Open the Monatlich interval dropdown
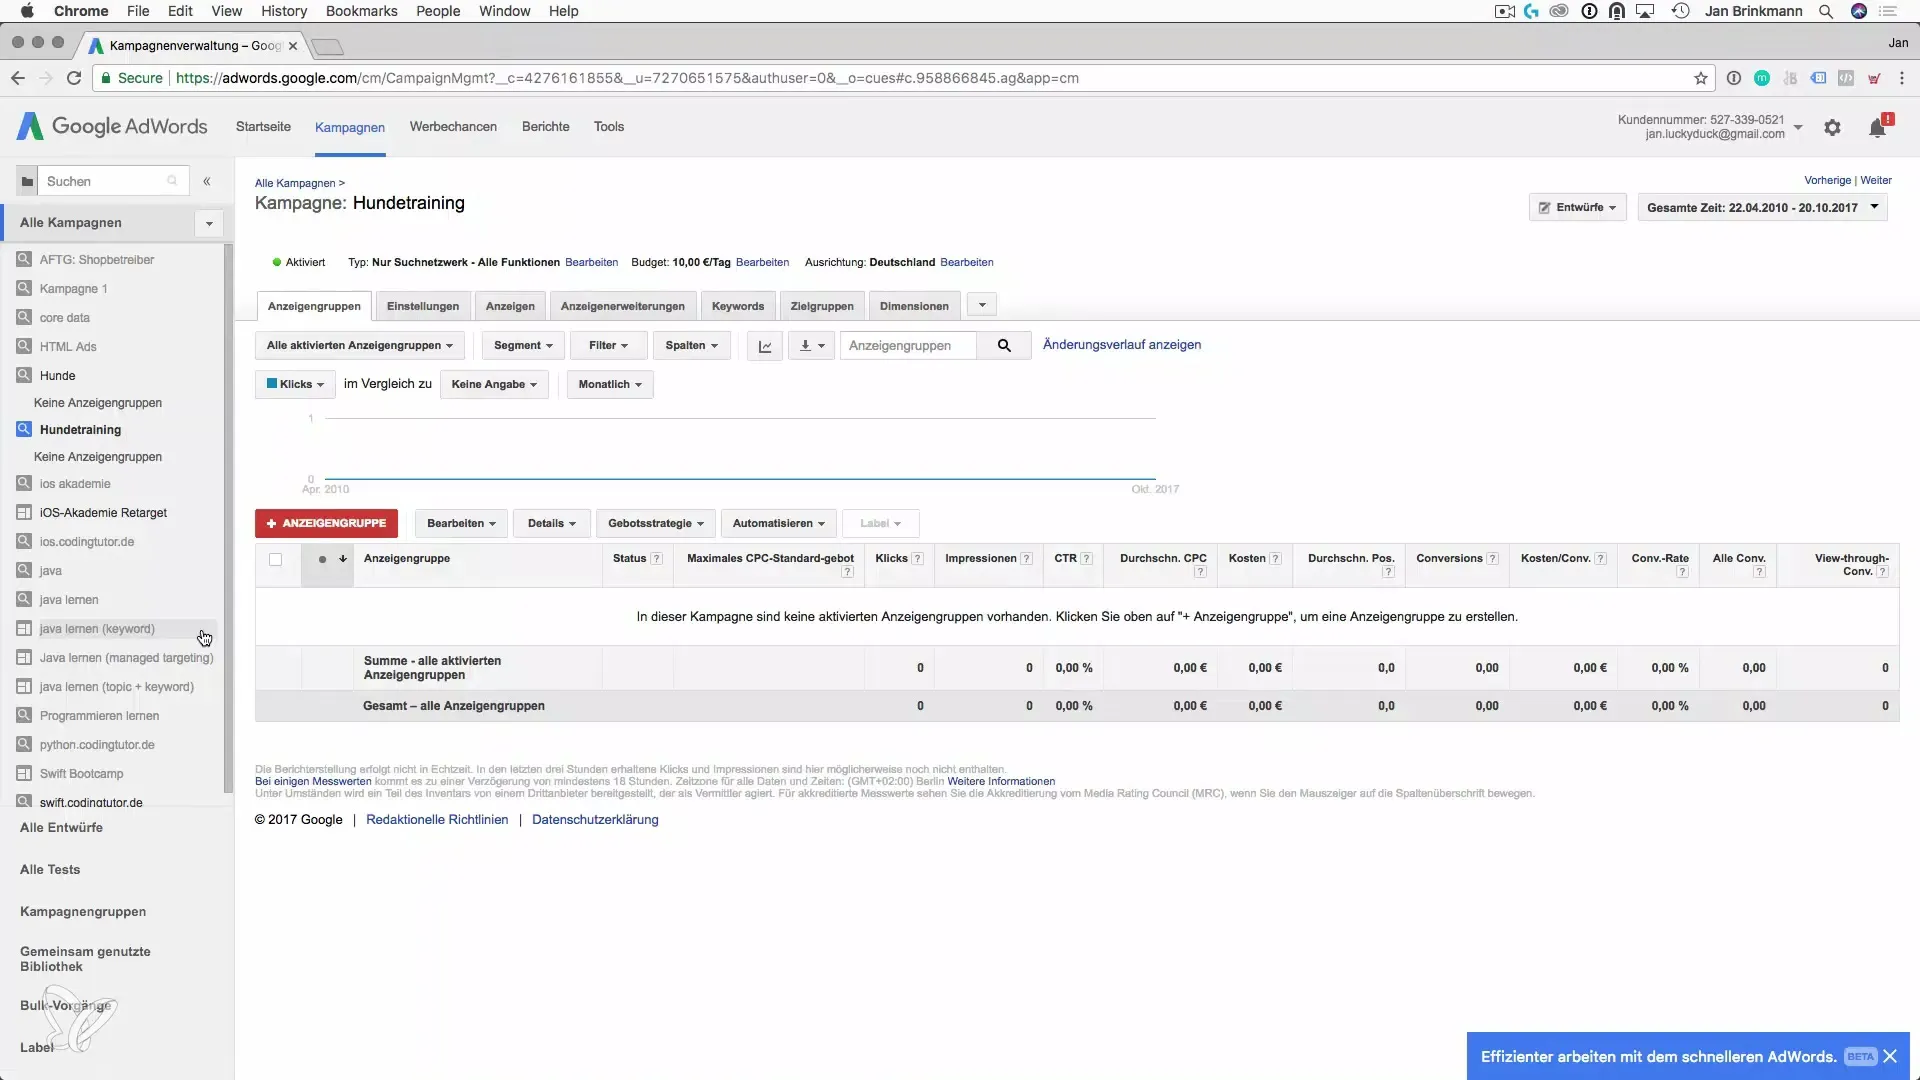 click(609, 384)
